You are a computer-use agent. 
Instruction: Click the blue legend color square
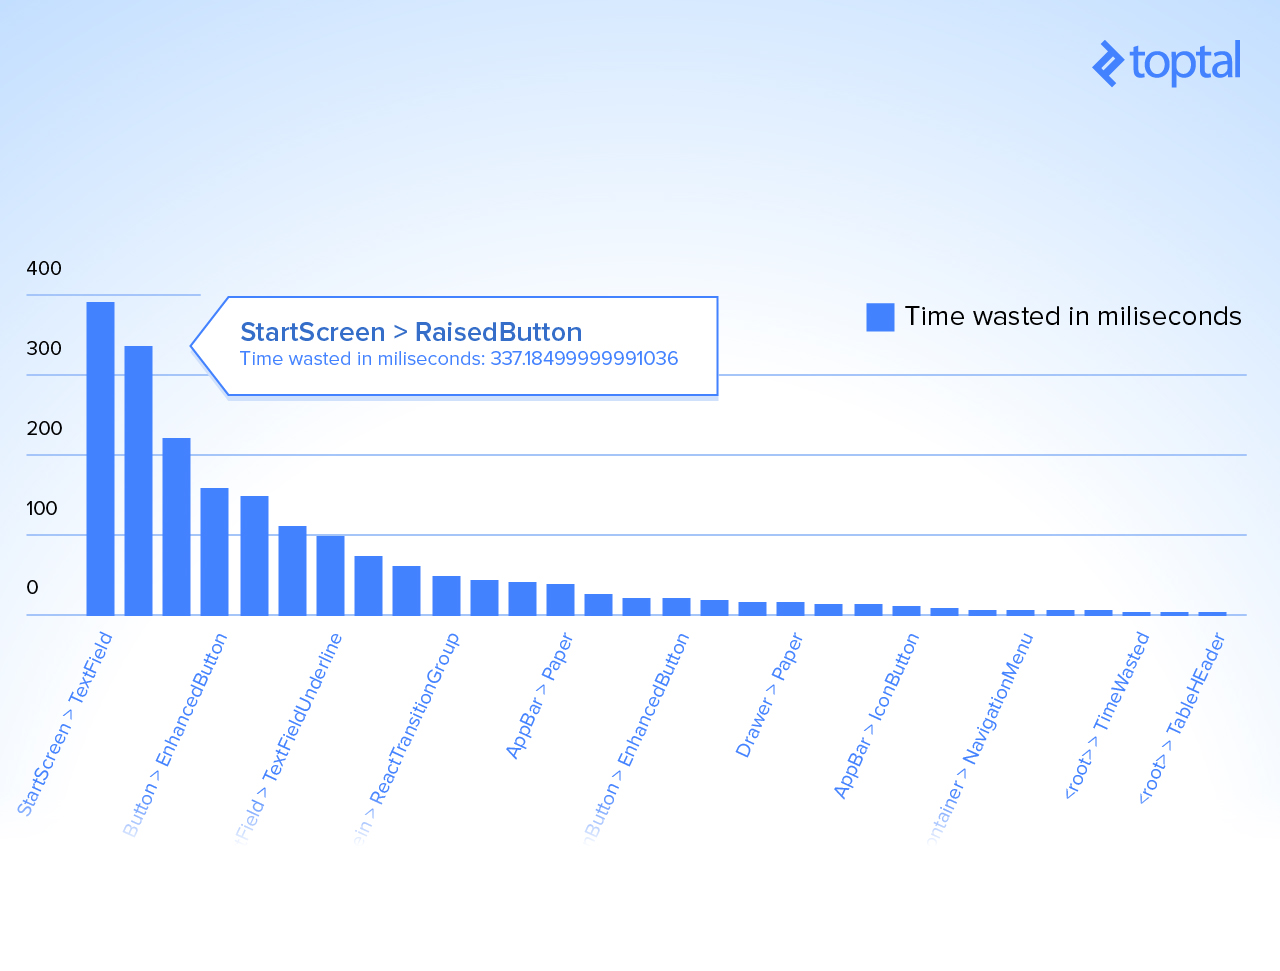(x=880, y=317)
